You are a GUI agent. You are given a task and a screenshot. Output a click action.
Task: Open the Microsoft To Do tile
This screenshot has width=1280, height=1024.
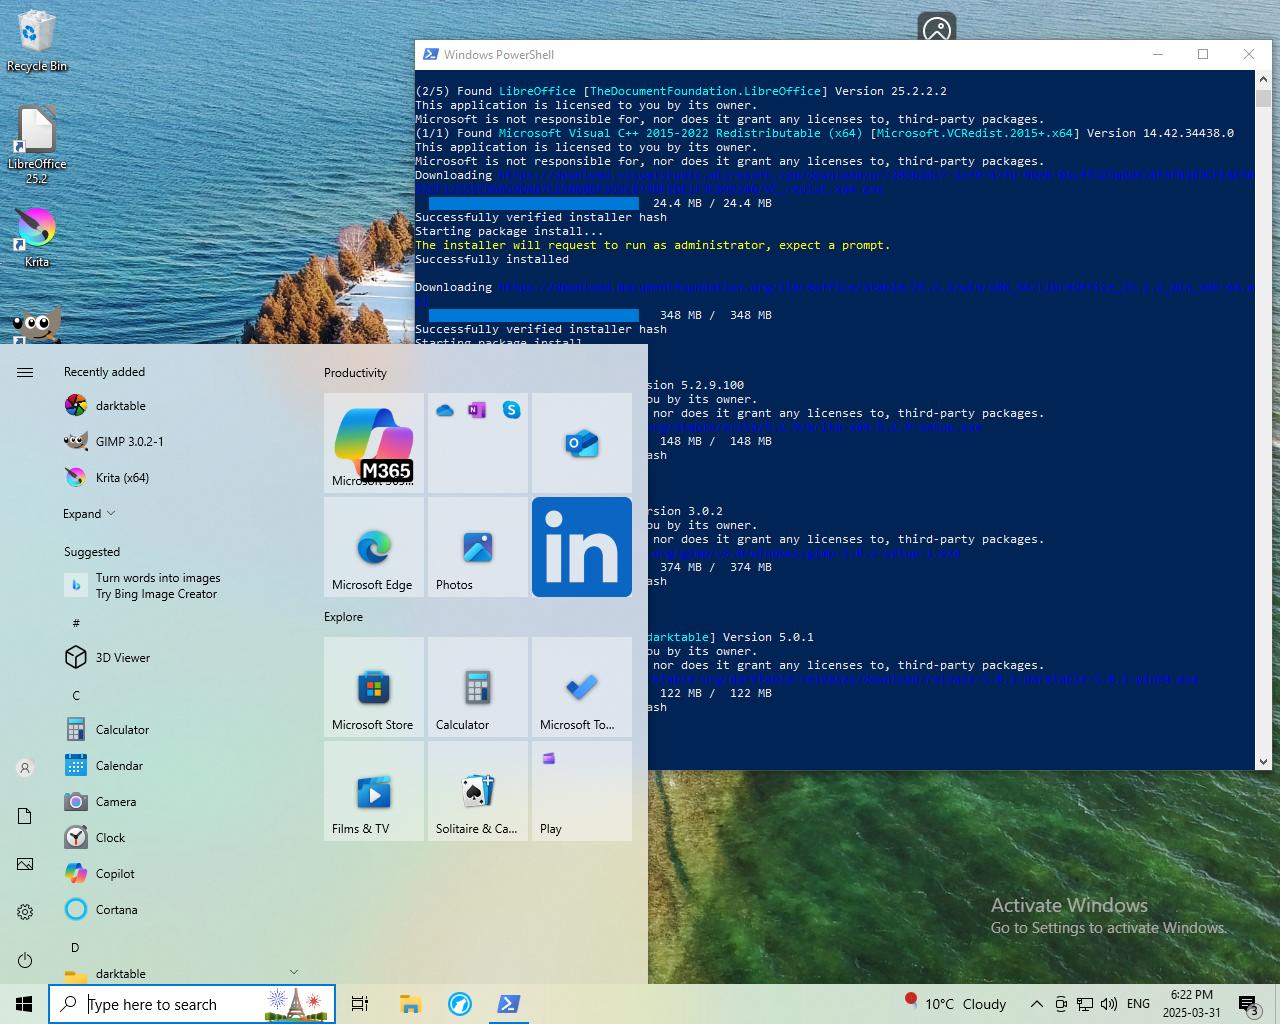[582, 687]
